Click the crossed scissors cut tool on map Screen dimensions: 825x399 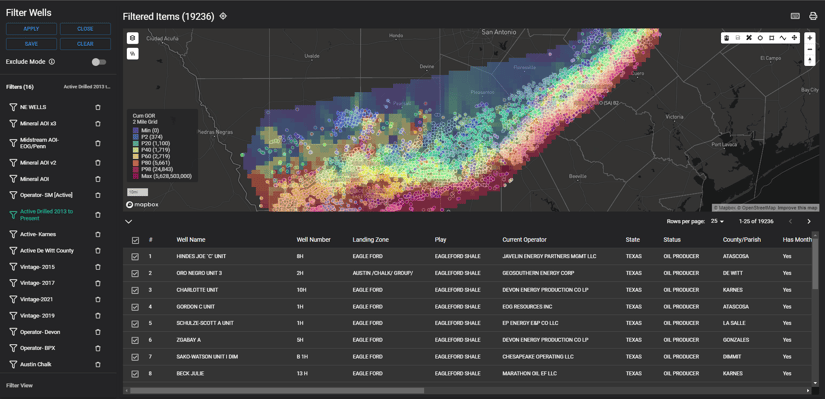point(749,38)
